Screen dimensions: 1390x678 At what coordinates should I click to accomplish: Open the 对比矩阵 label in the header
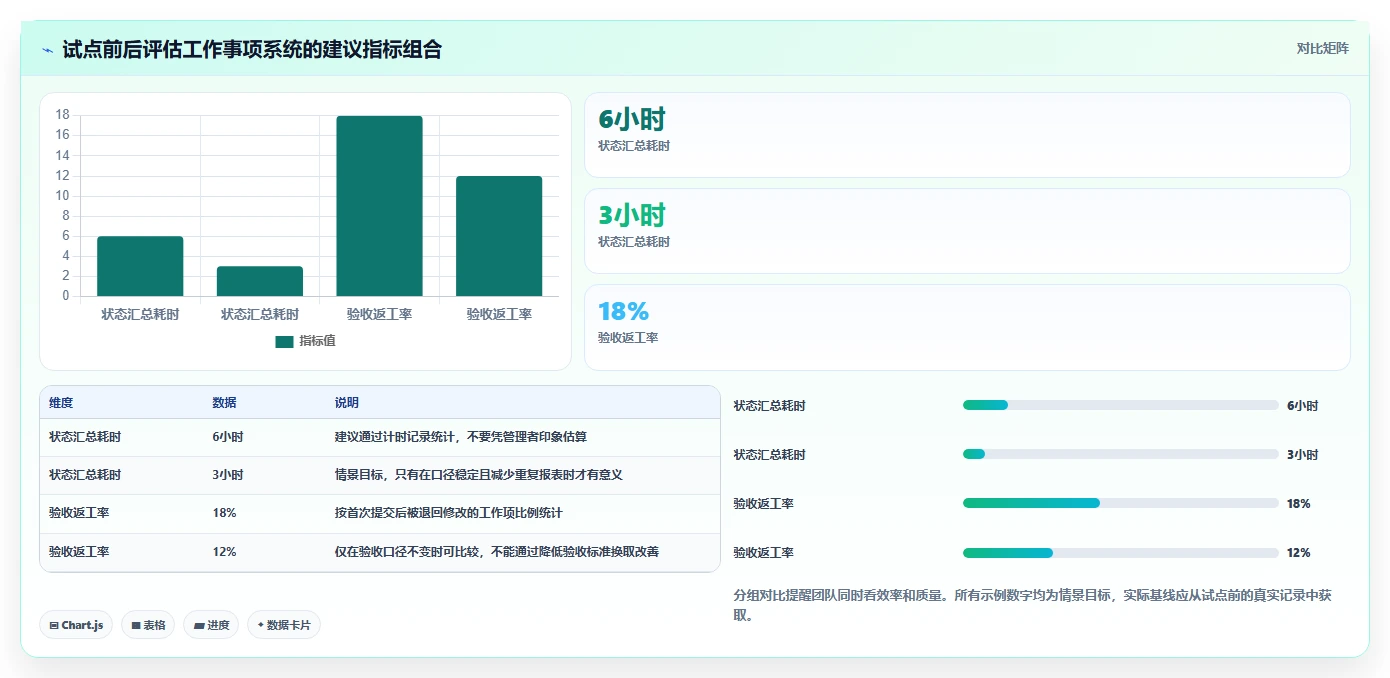click(1322, 48)
